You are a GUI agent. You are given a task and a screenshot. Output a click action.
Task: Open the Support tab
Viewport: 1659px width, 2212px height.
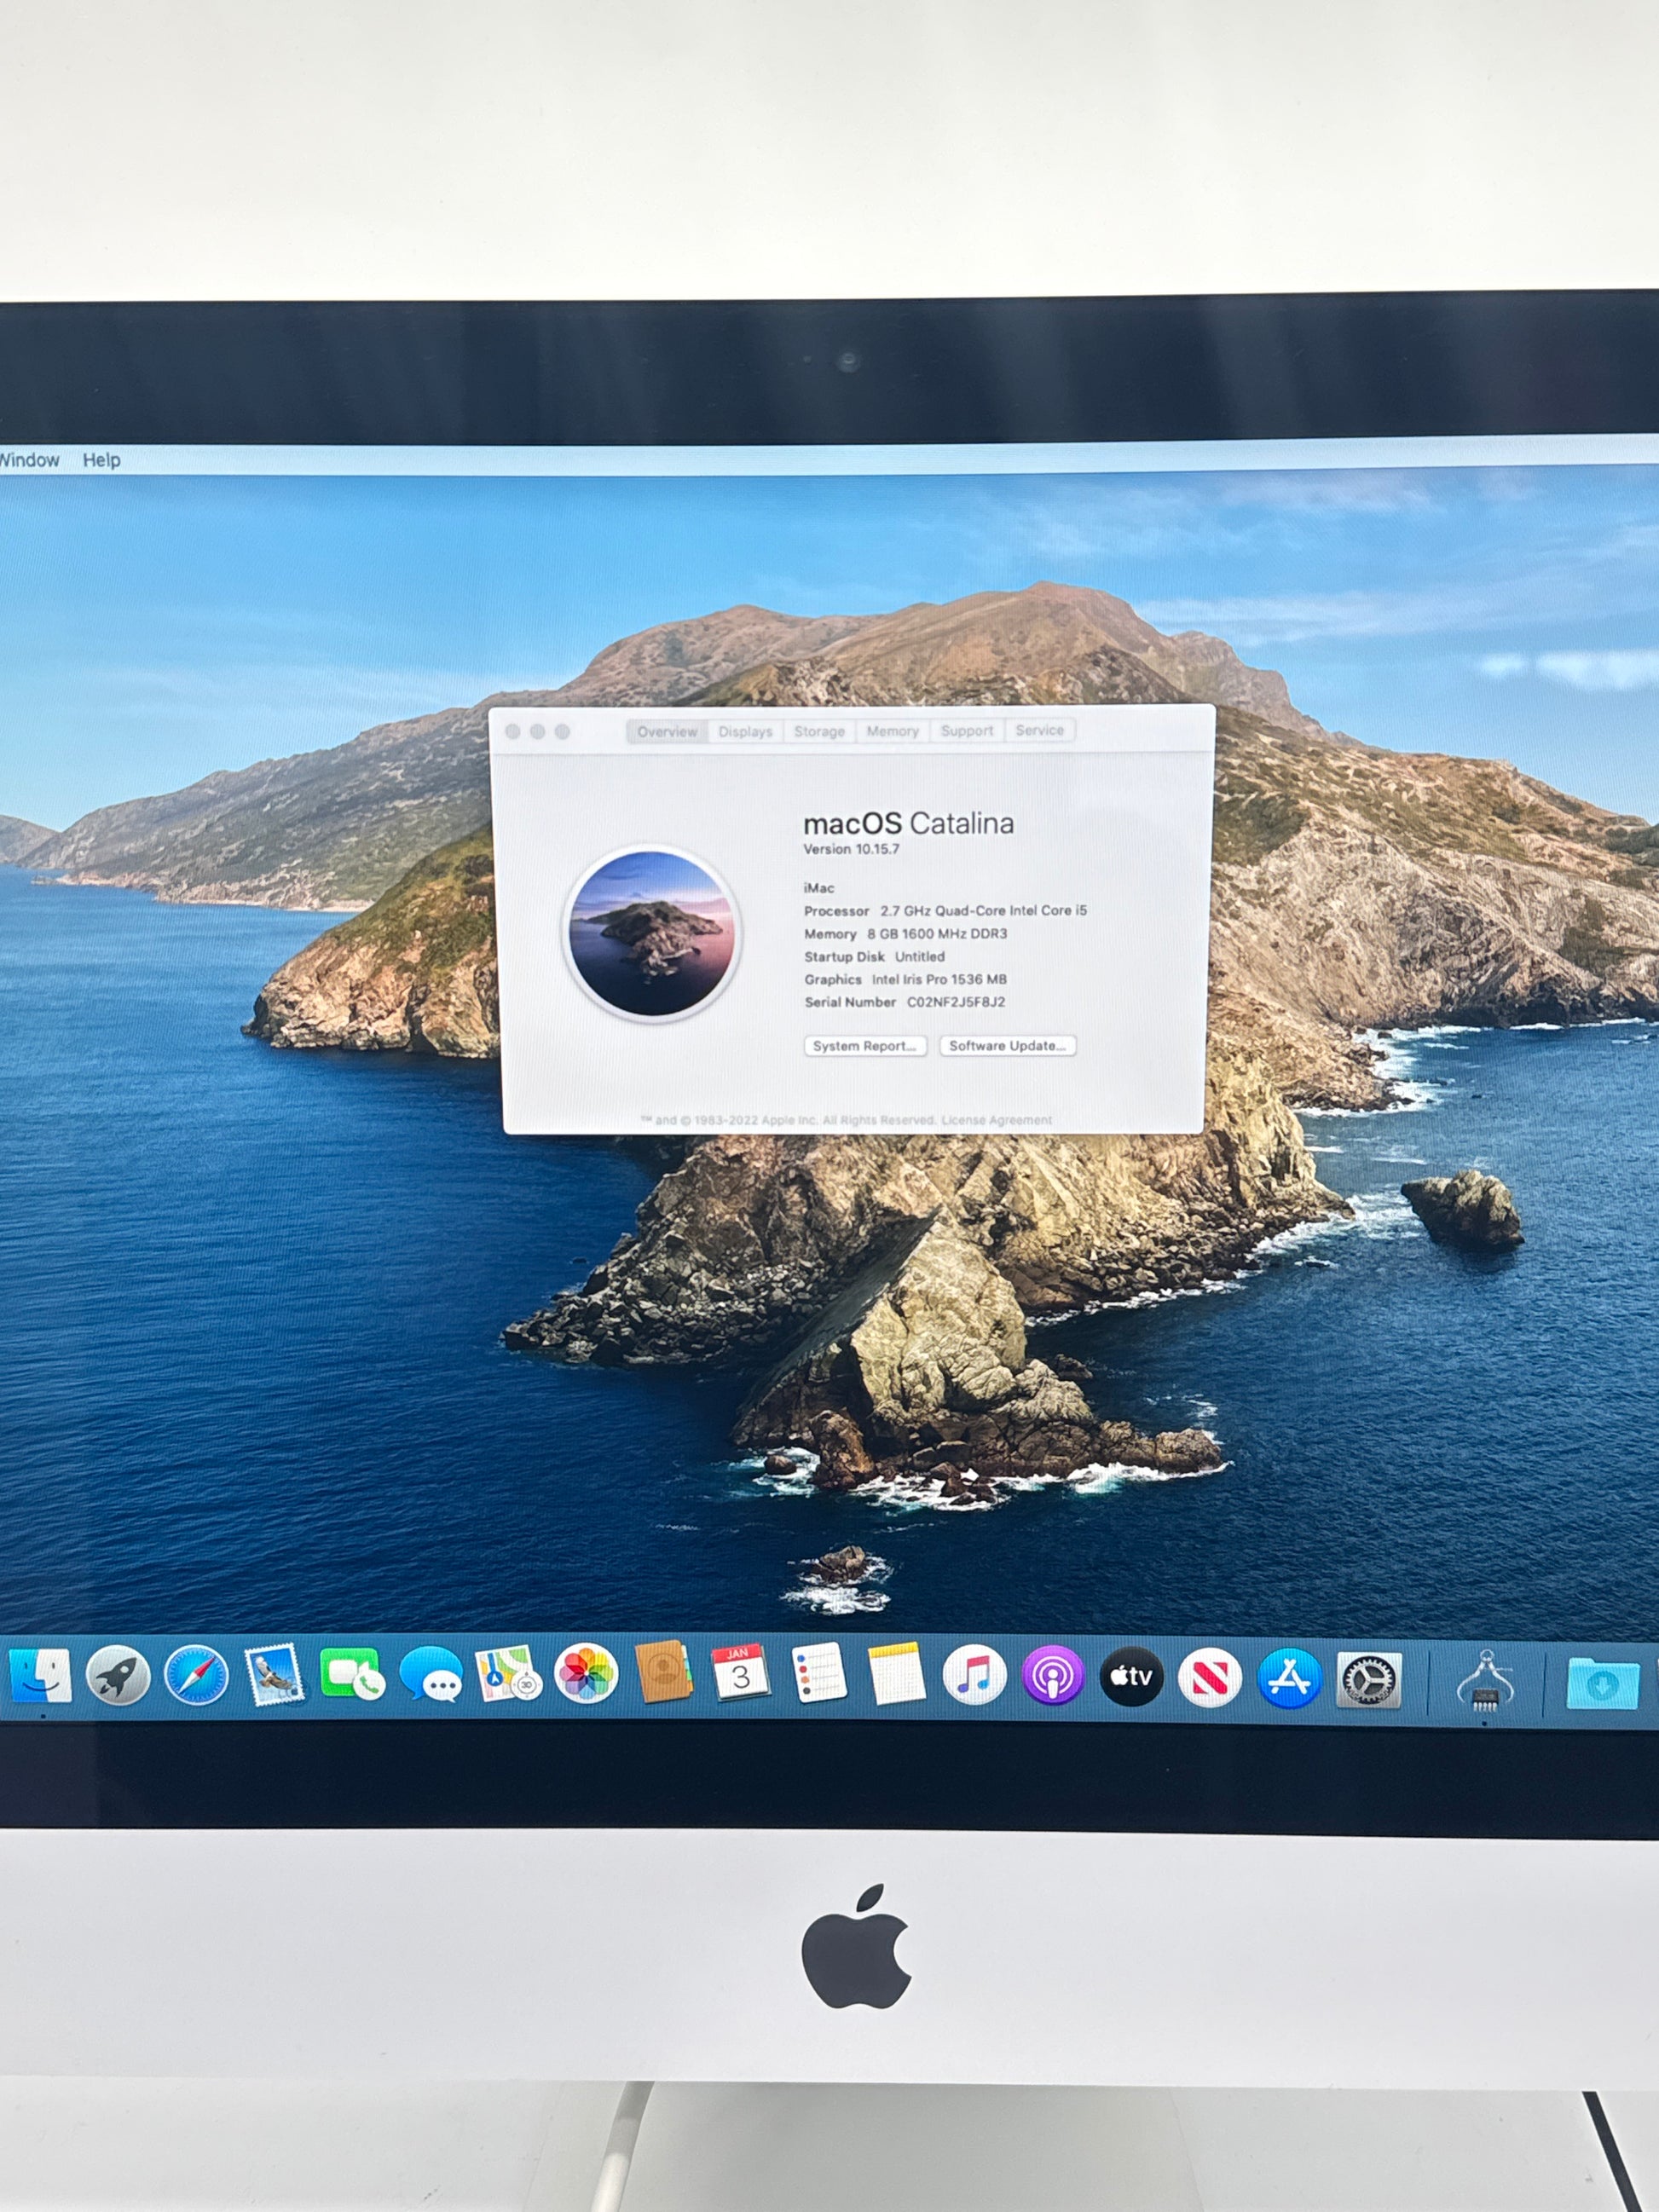point(966,731)
